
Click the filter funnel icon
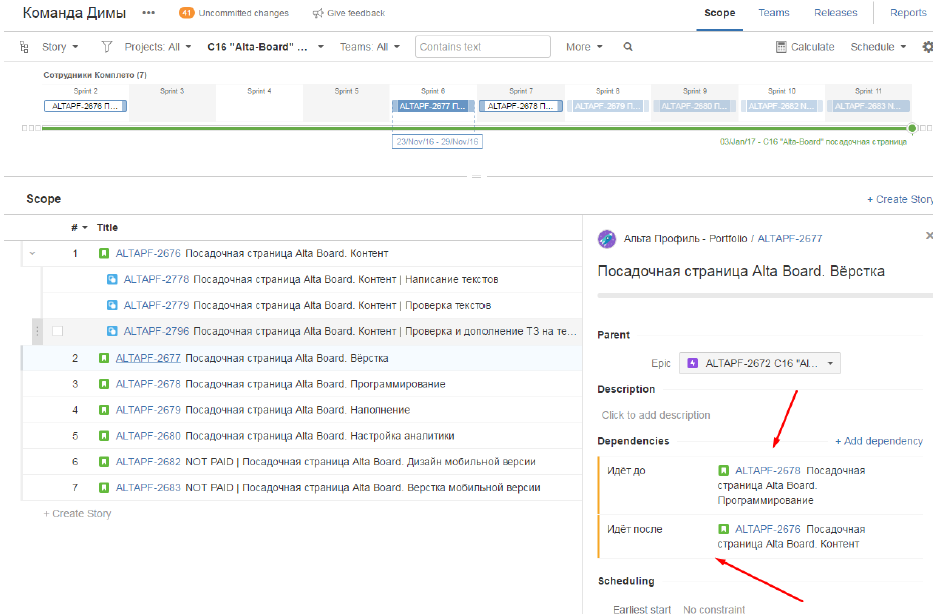pyautogui.click(x=107, y=47)
